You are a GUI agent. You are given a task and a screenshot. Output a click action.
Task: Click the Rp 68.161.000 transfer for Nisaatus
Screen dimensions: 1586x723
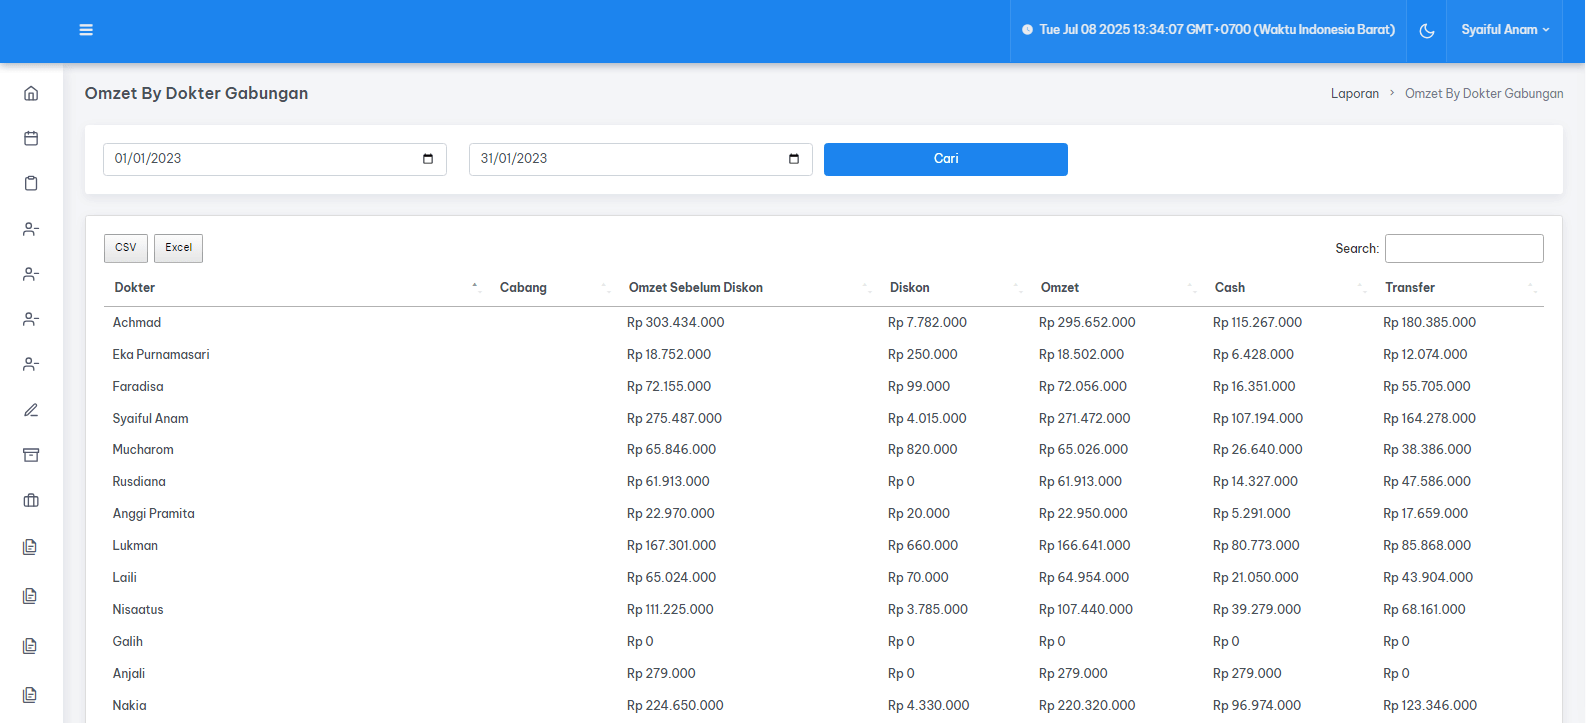1424,610
